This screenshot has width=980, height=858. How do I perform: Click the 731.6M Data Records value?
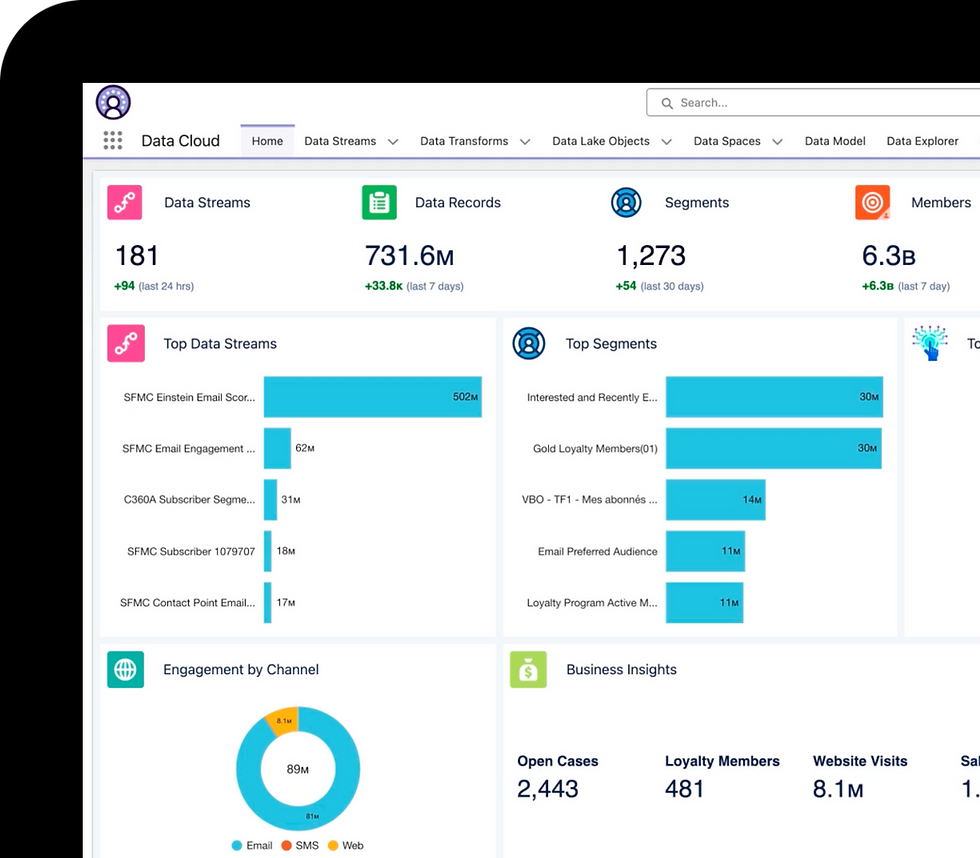pos(409,256)
